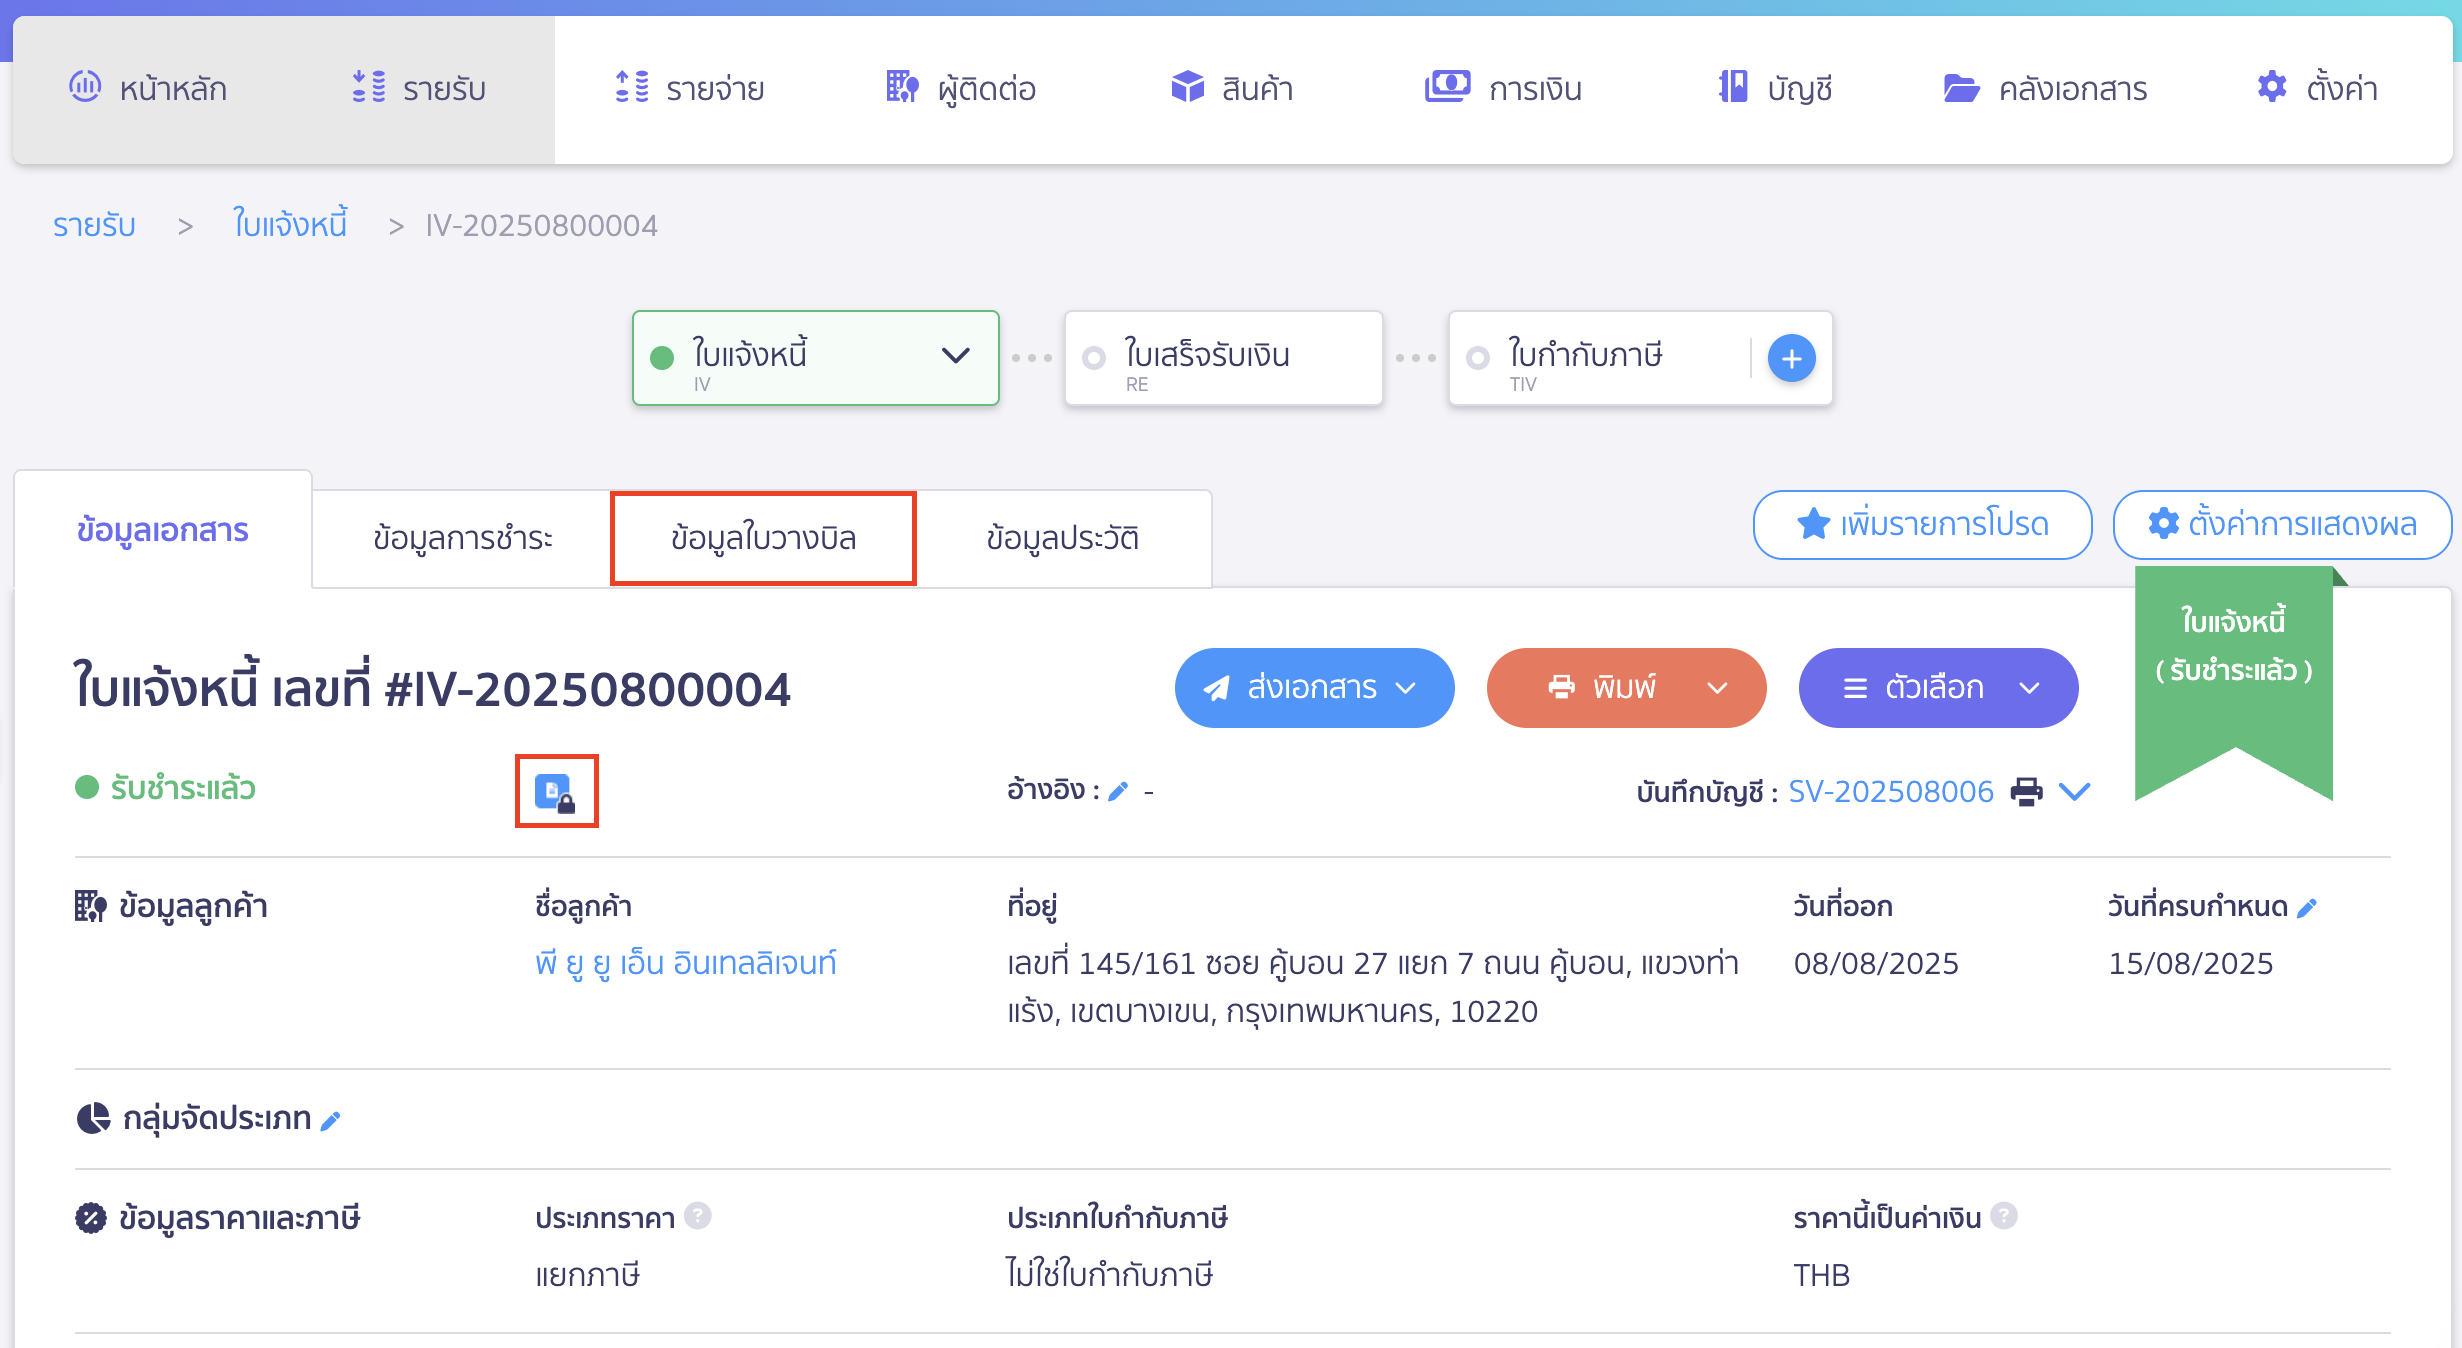Click the blue plus button on ใบกำกับภาษี
Viewport: 2462px width, 1348px height.
tap(1791, 358)
